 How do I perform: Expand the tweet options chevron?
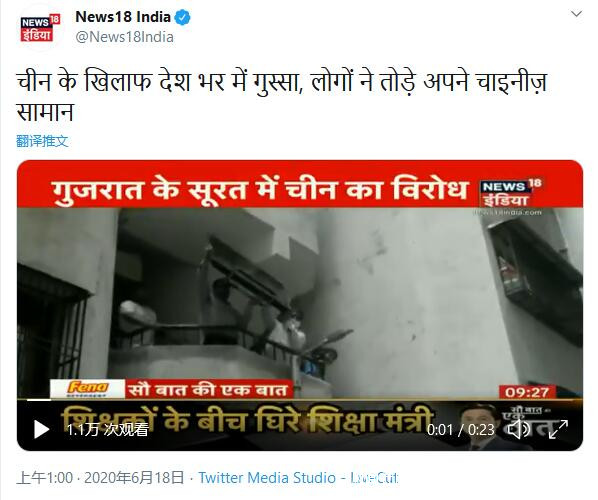[576, 14]
